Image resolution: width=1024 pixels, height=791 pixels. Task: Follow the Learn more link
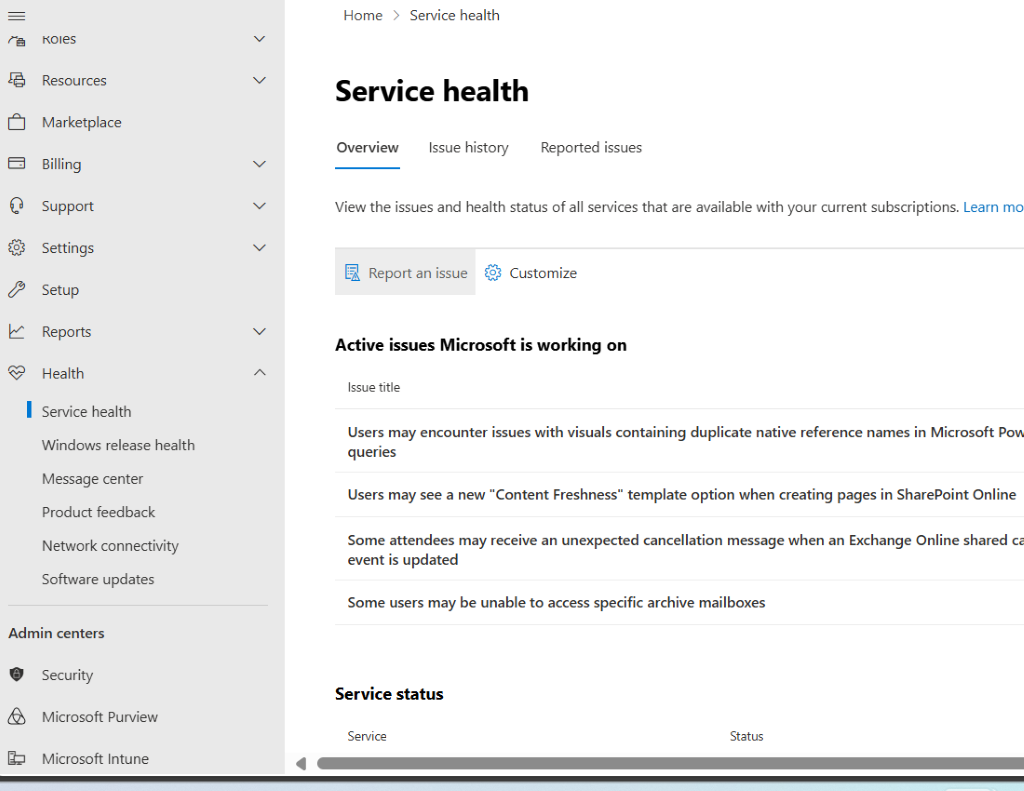point(993,207)
